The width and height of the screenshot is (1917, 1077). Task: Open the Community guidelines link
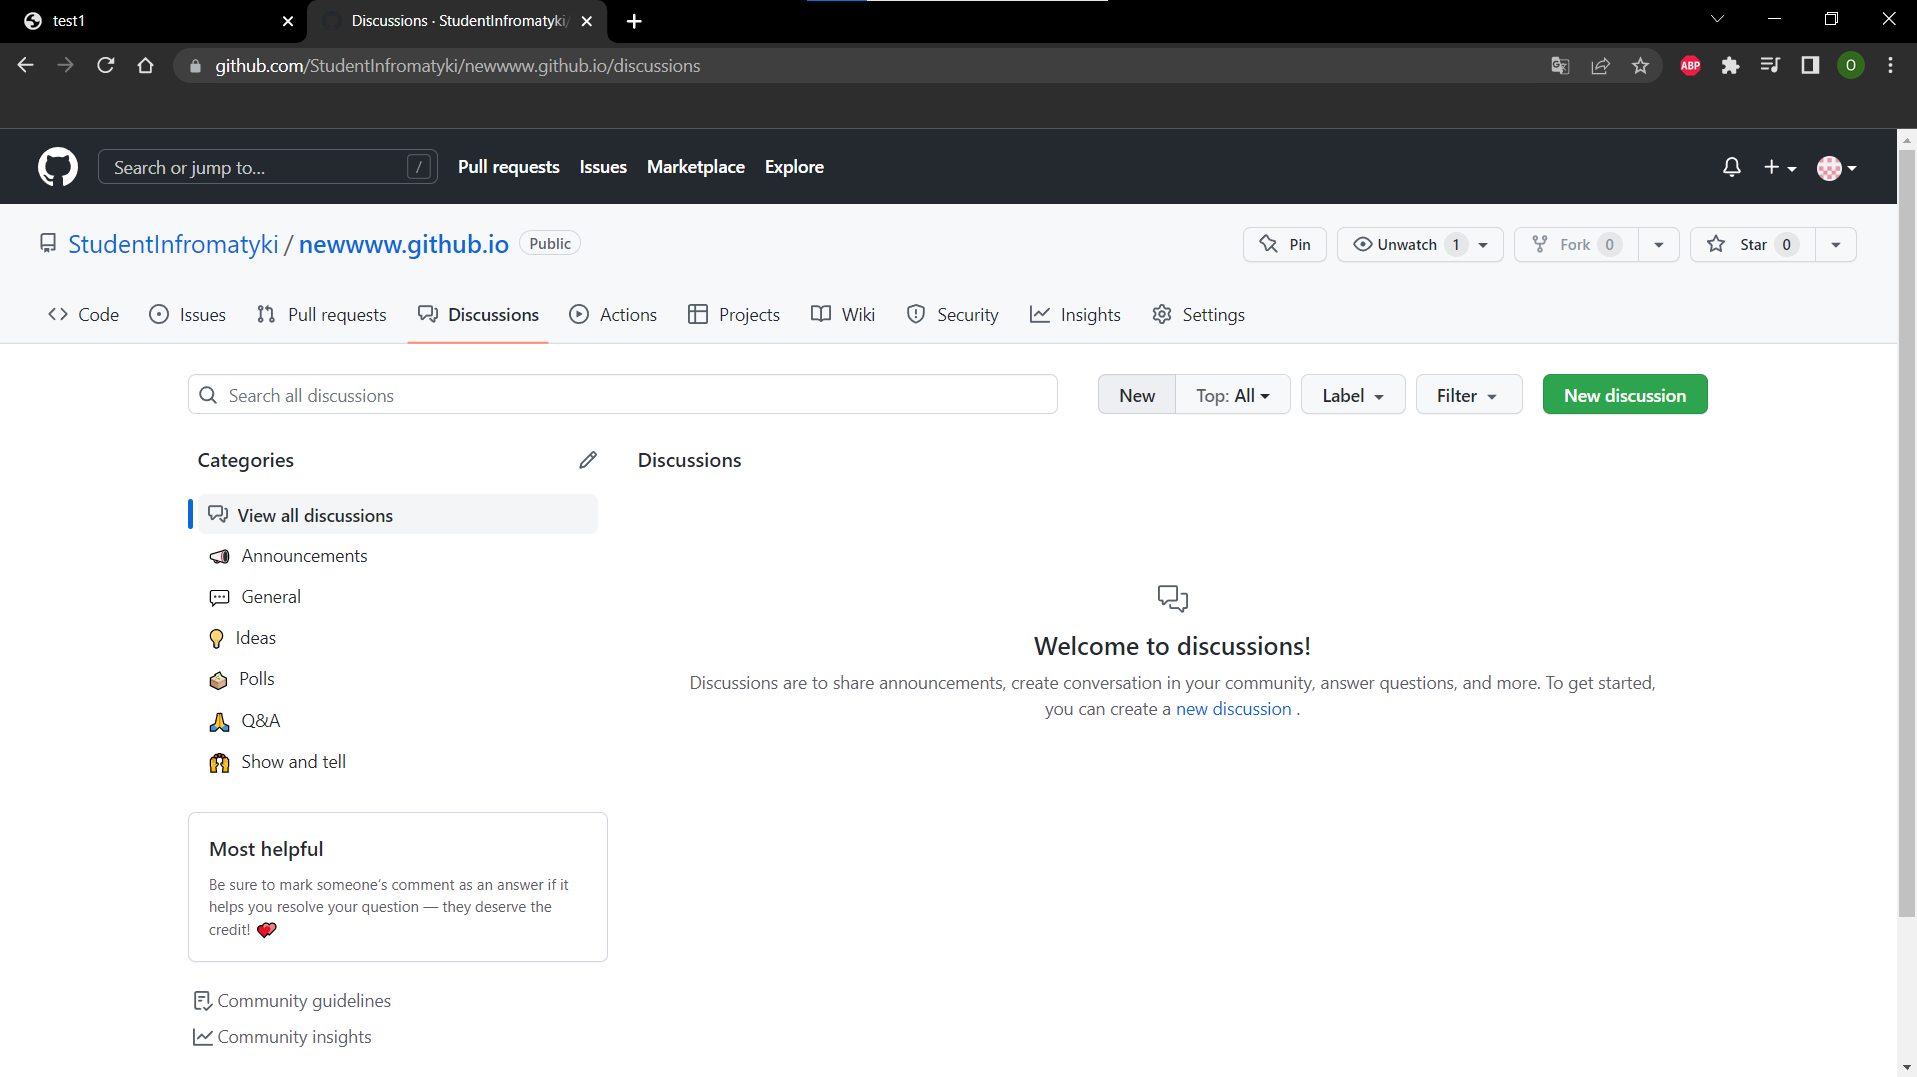tap(303, 1001)
